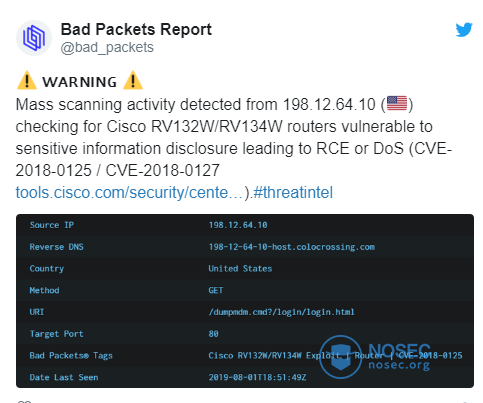Click the Source IP value 198.12.64.10

[x=238, y=225]
